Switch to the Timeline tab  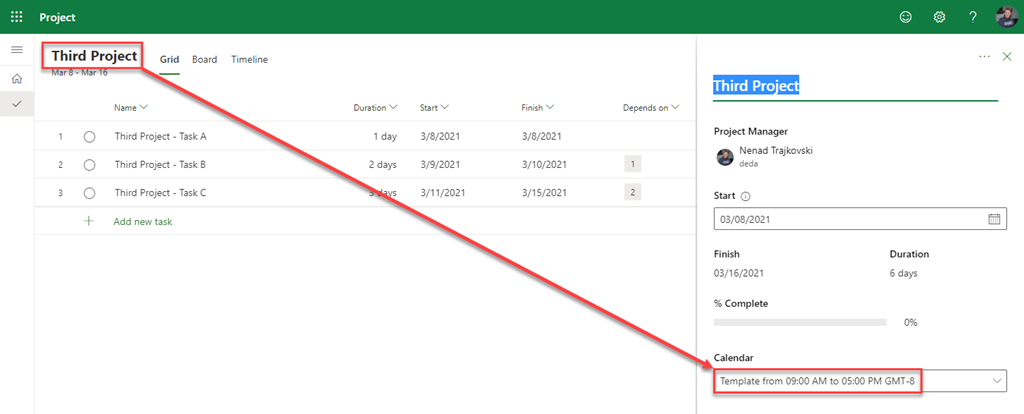click(249, 60)
